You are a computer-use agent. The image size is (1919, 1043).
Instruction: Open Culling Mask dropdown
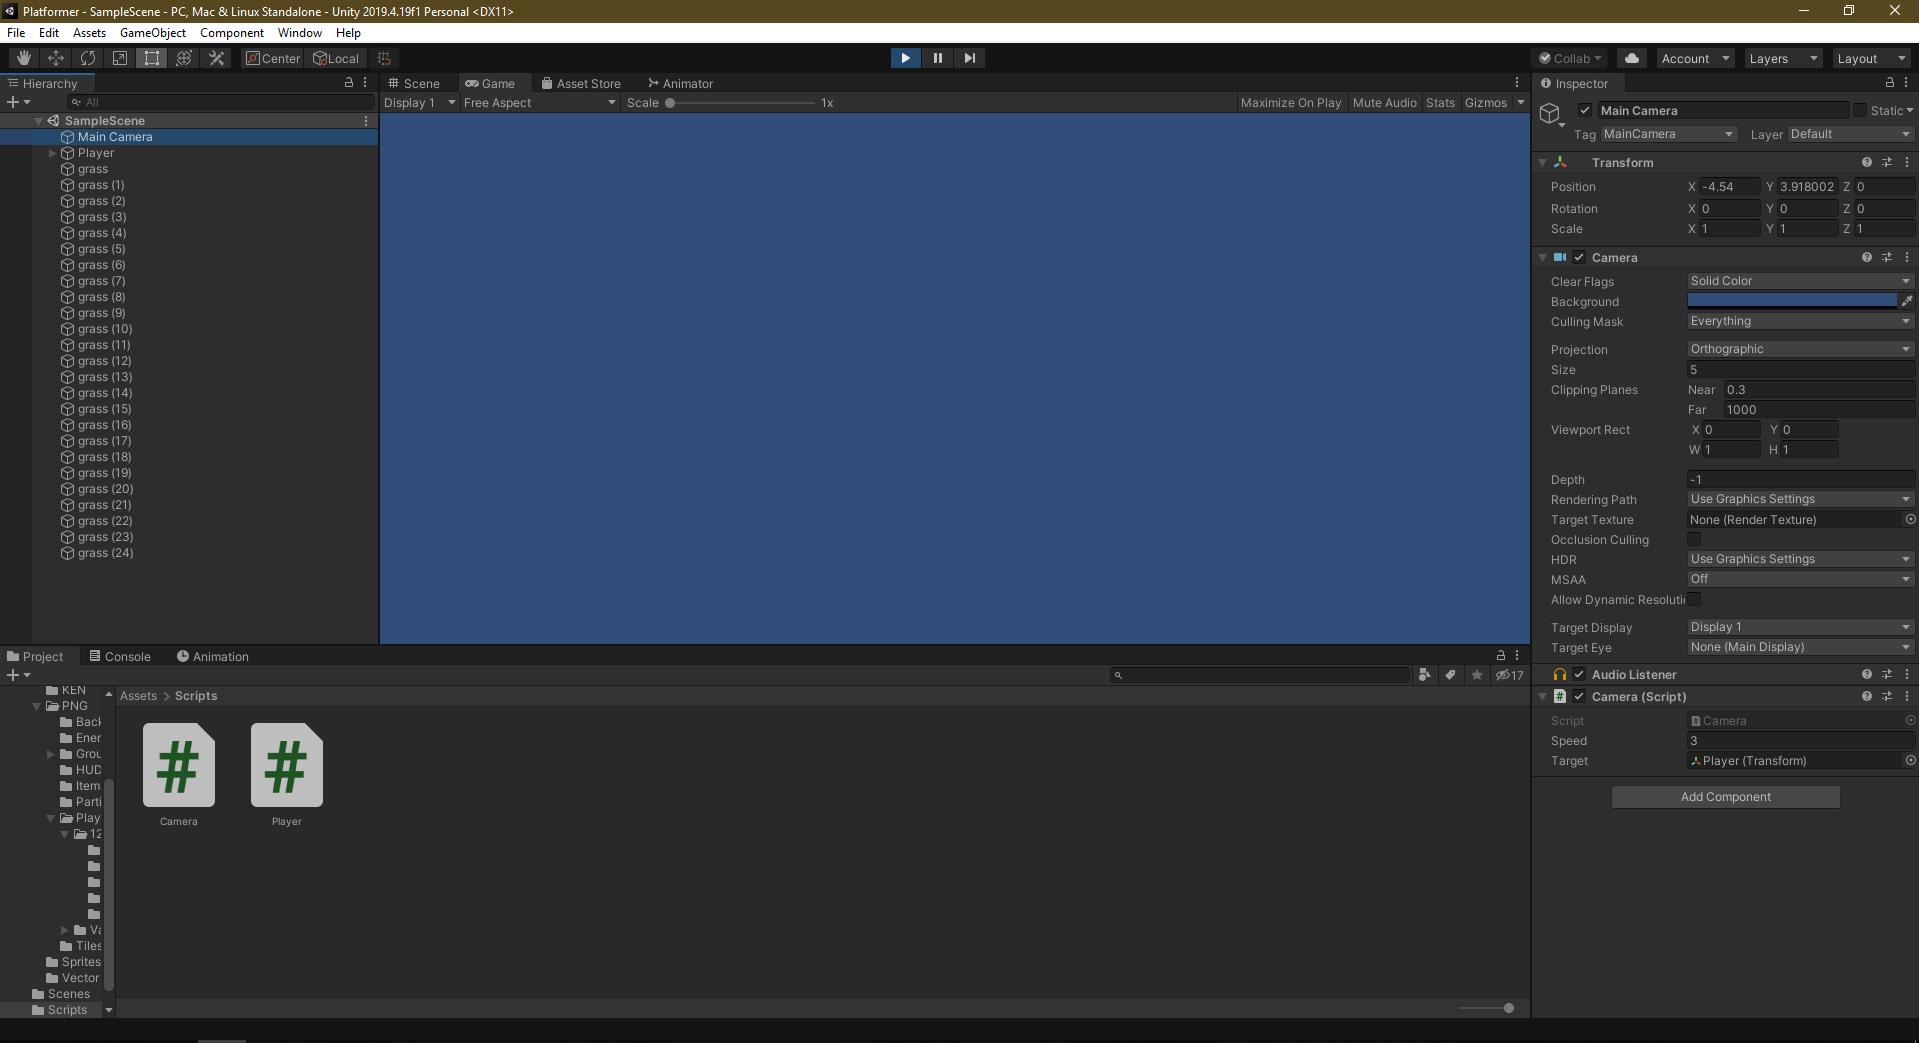[x=1800, y=321]
